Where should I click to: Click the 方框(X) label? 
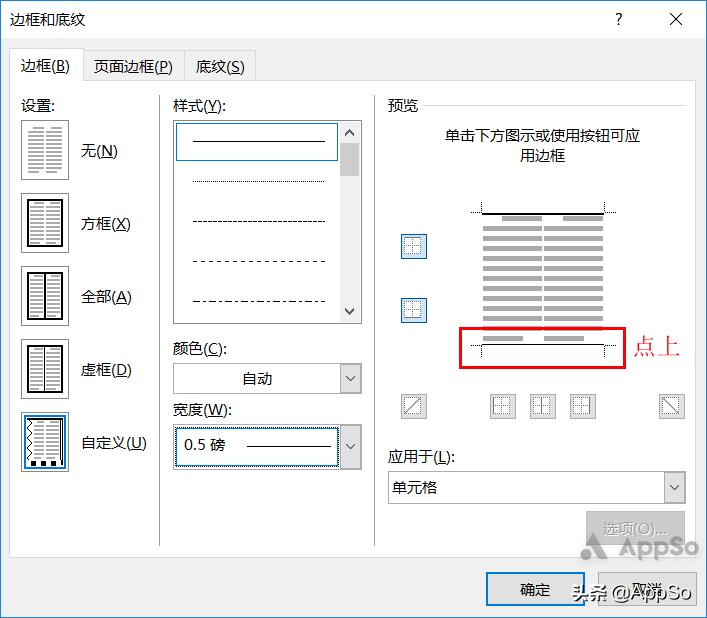click(106, 224)
